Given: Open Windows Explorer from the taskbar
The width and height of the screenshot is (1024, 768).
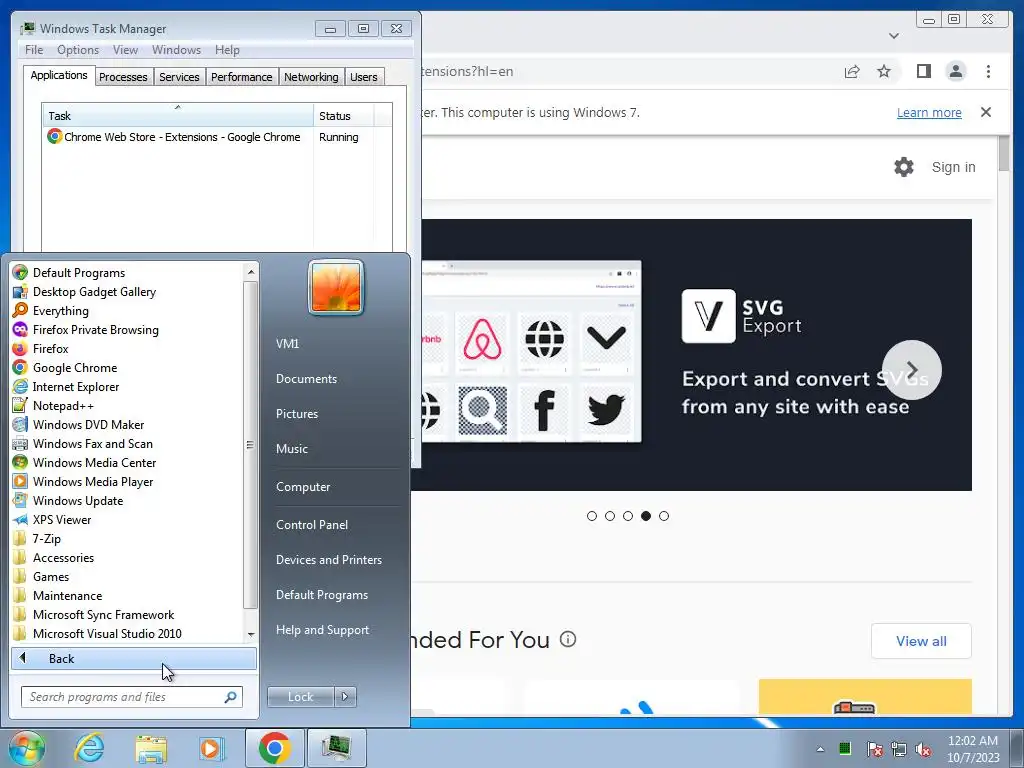Looking at the screenshot, I should (150, 748).
